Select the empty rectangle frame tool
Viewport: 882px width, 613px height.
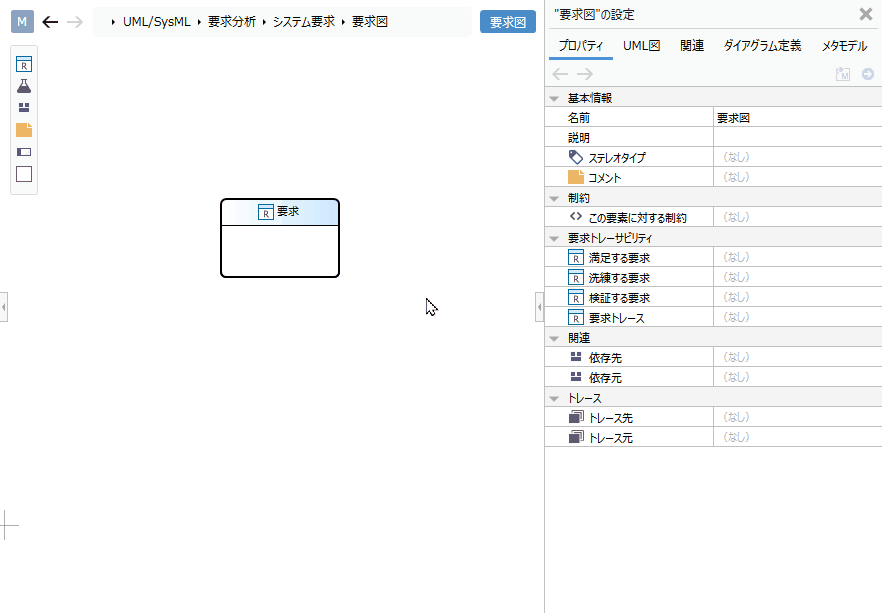(x=24, y=174)
